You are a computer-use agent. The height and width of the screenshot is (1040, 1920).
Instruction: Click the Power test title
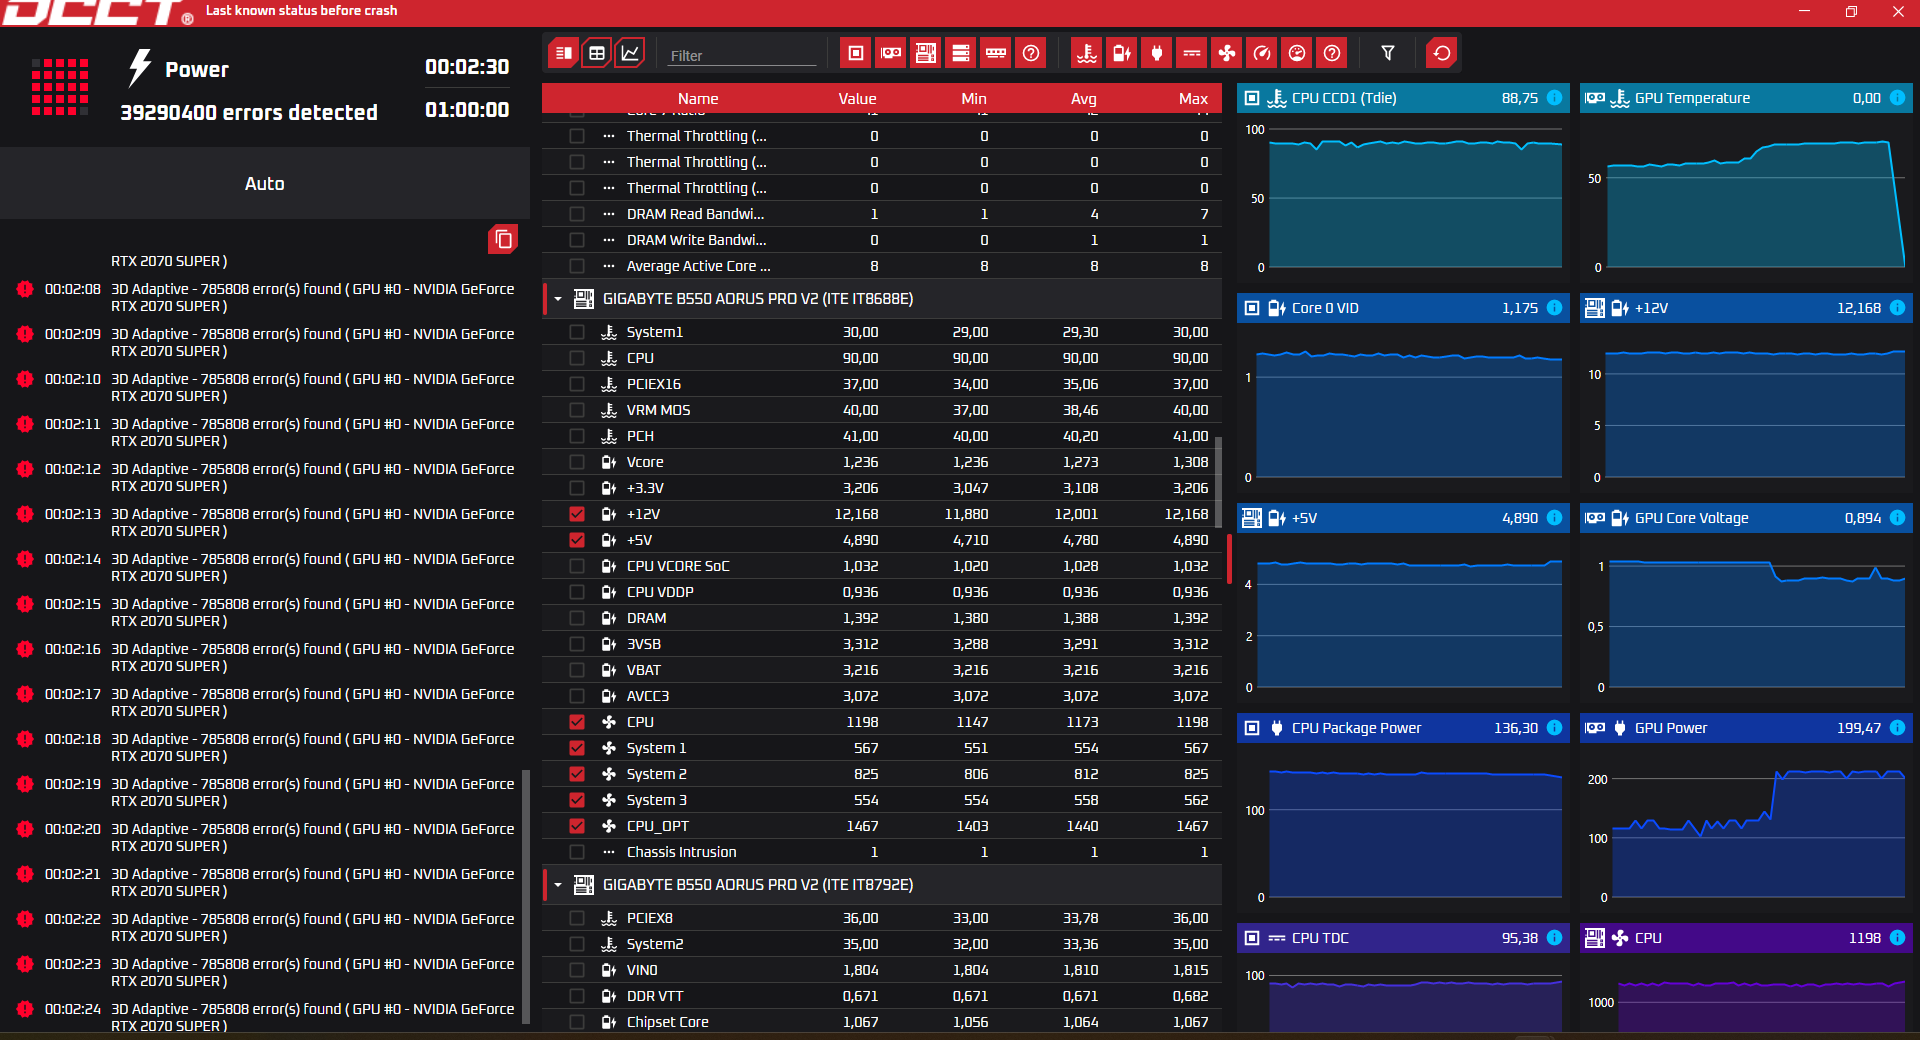click(x=197, y=69)
